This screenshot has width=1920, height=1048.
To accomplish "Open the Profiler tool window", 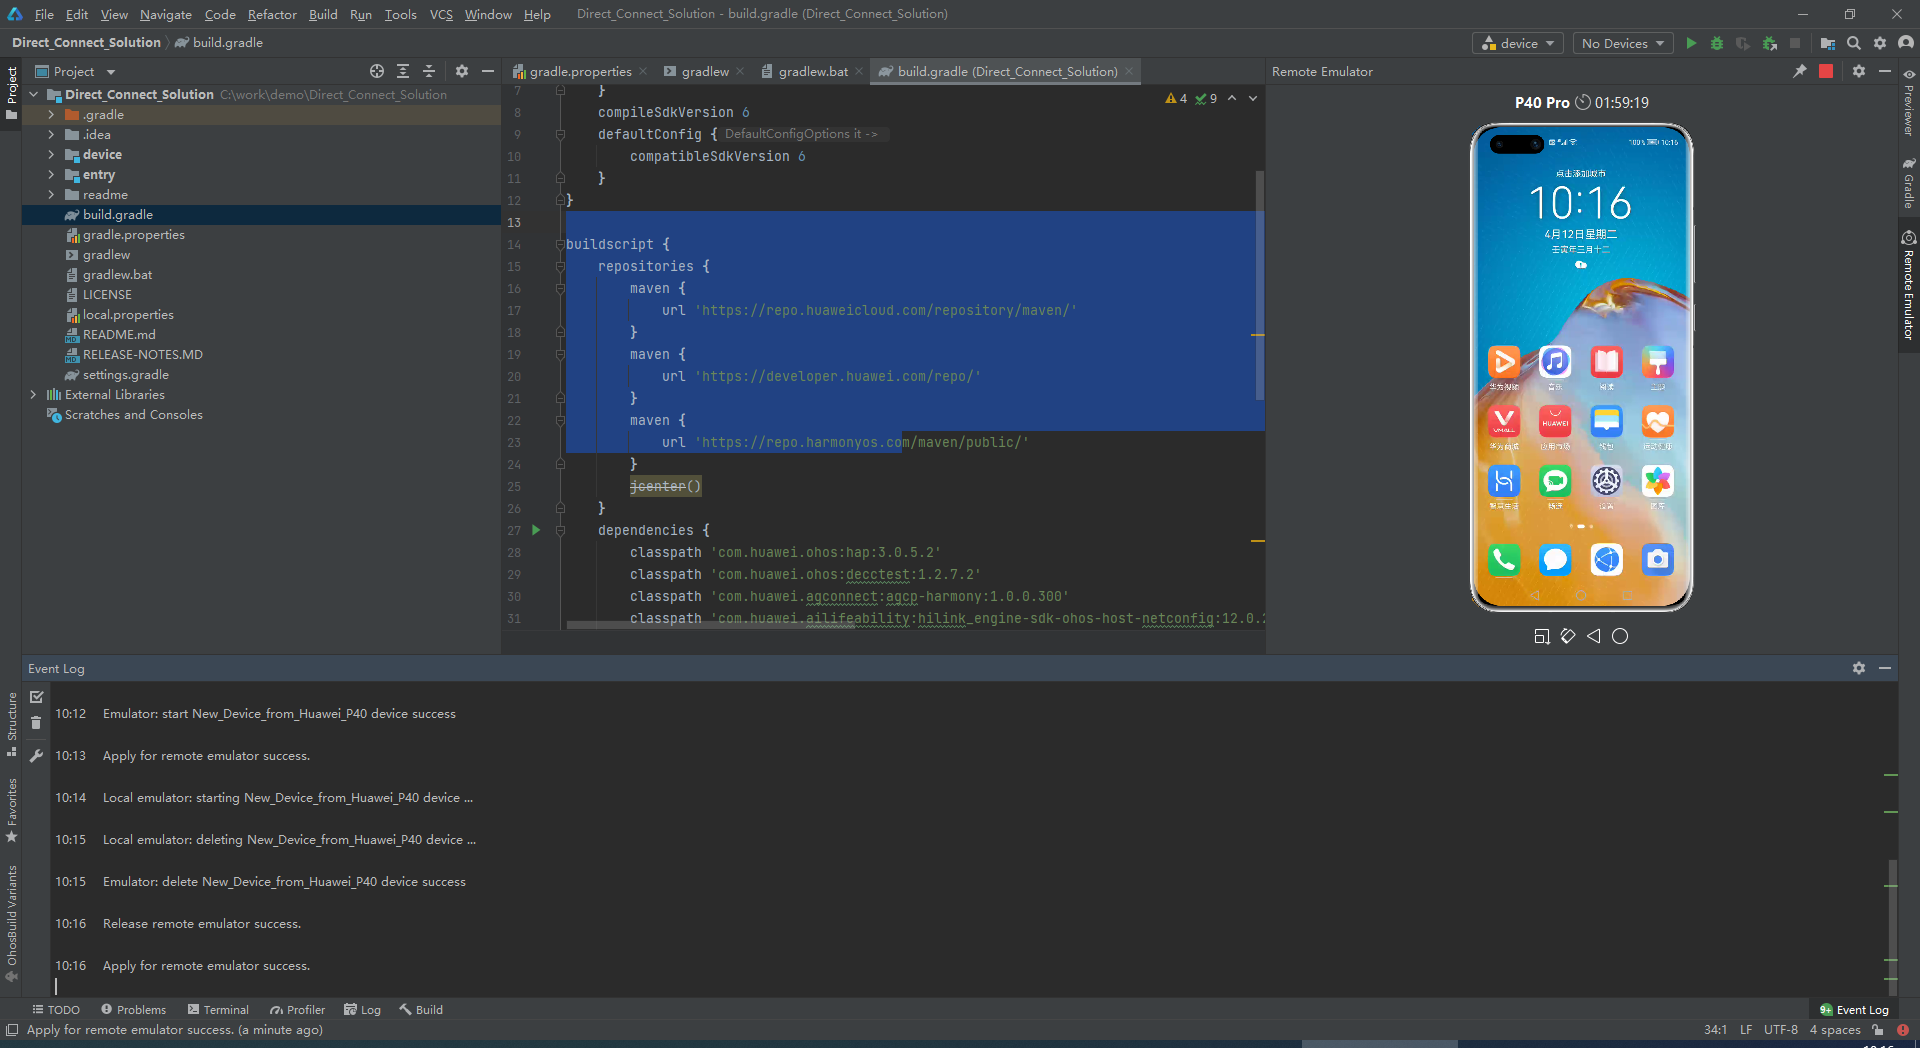I will (297, 1009).
